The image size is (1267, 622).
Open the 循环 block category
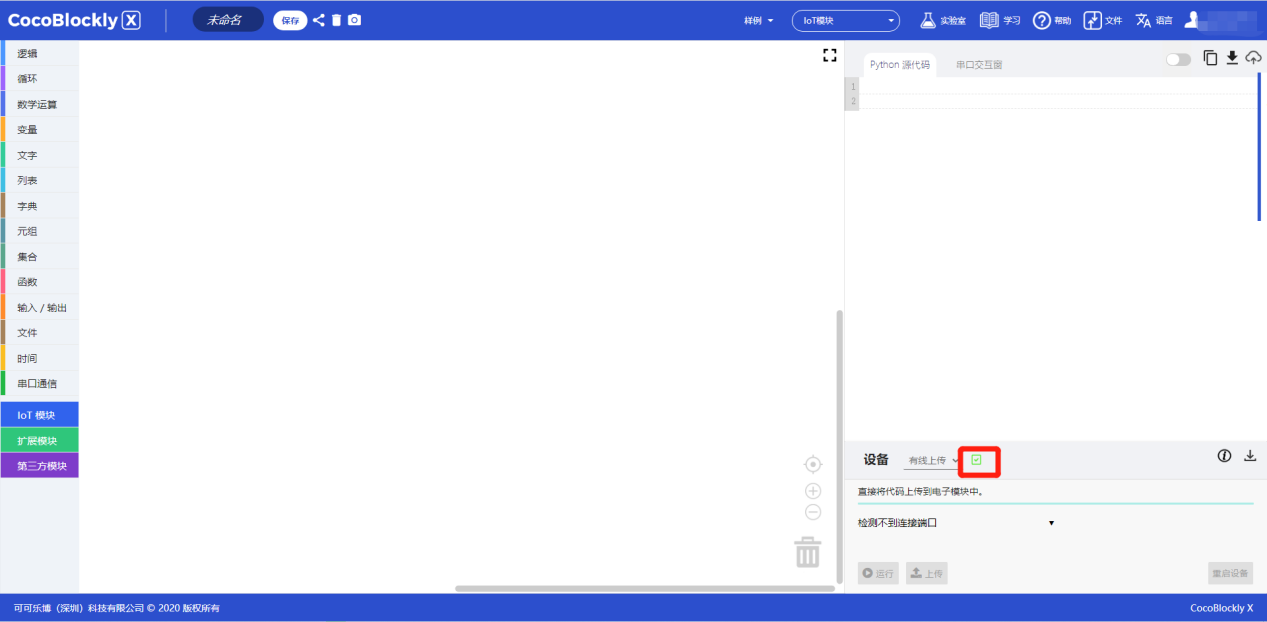tap(28, 79)
